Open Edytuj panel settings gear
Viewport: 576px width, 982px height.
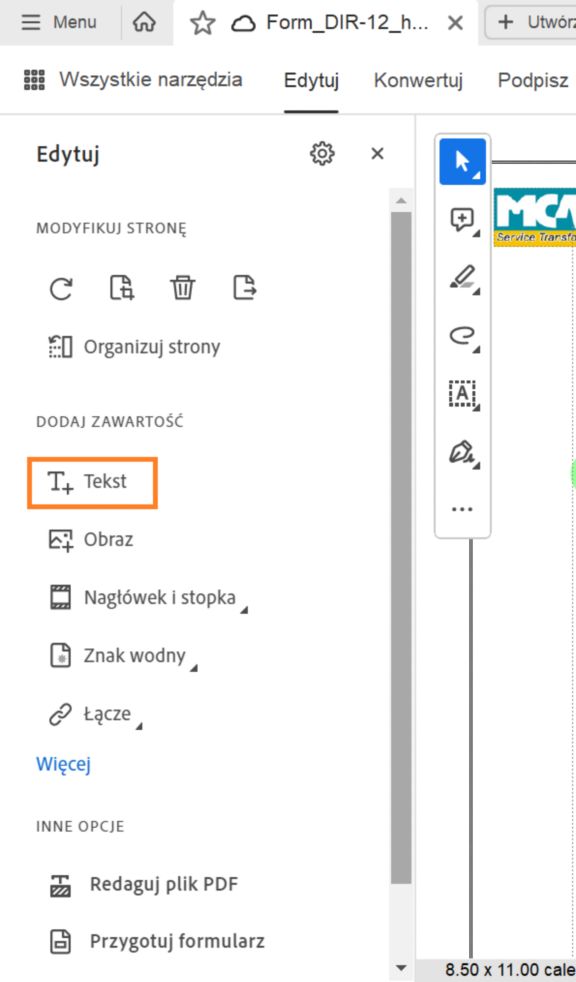tap(321, 153)
